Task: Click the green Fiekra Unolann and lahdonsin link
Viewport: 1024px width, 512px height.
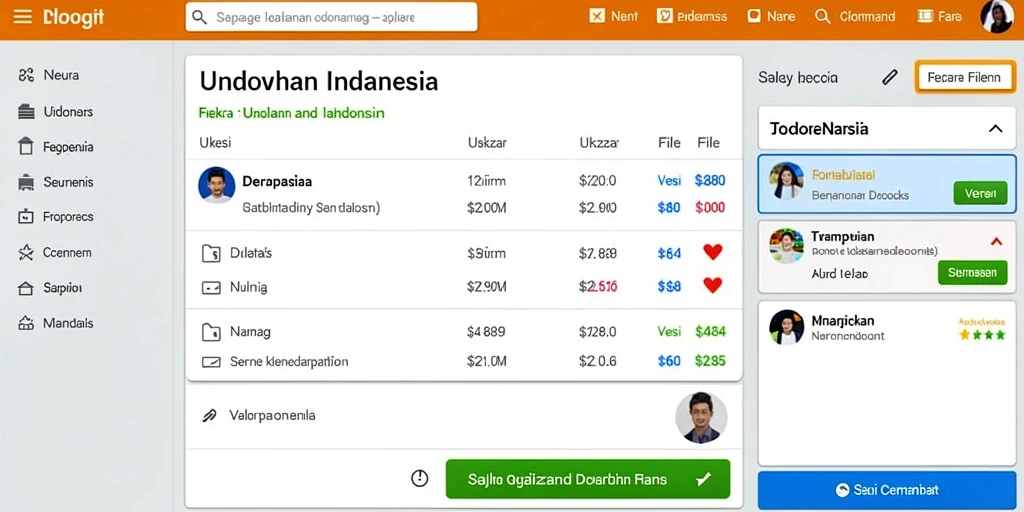Action: (x=291, y=113)
